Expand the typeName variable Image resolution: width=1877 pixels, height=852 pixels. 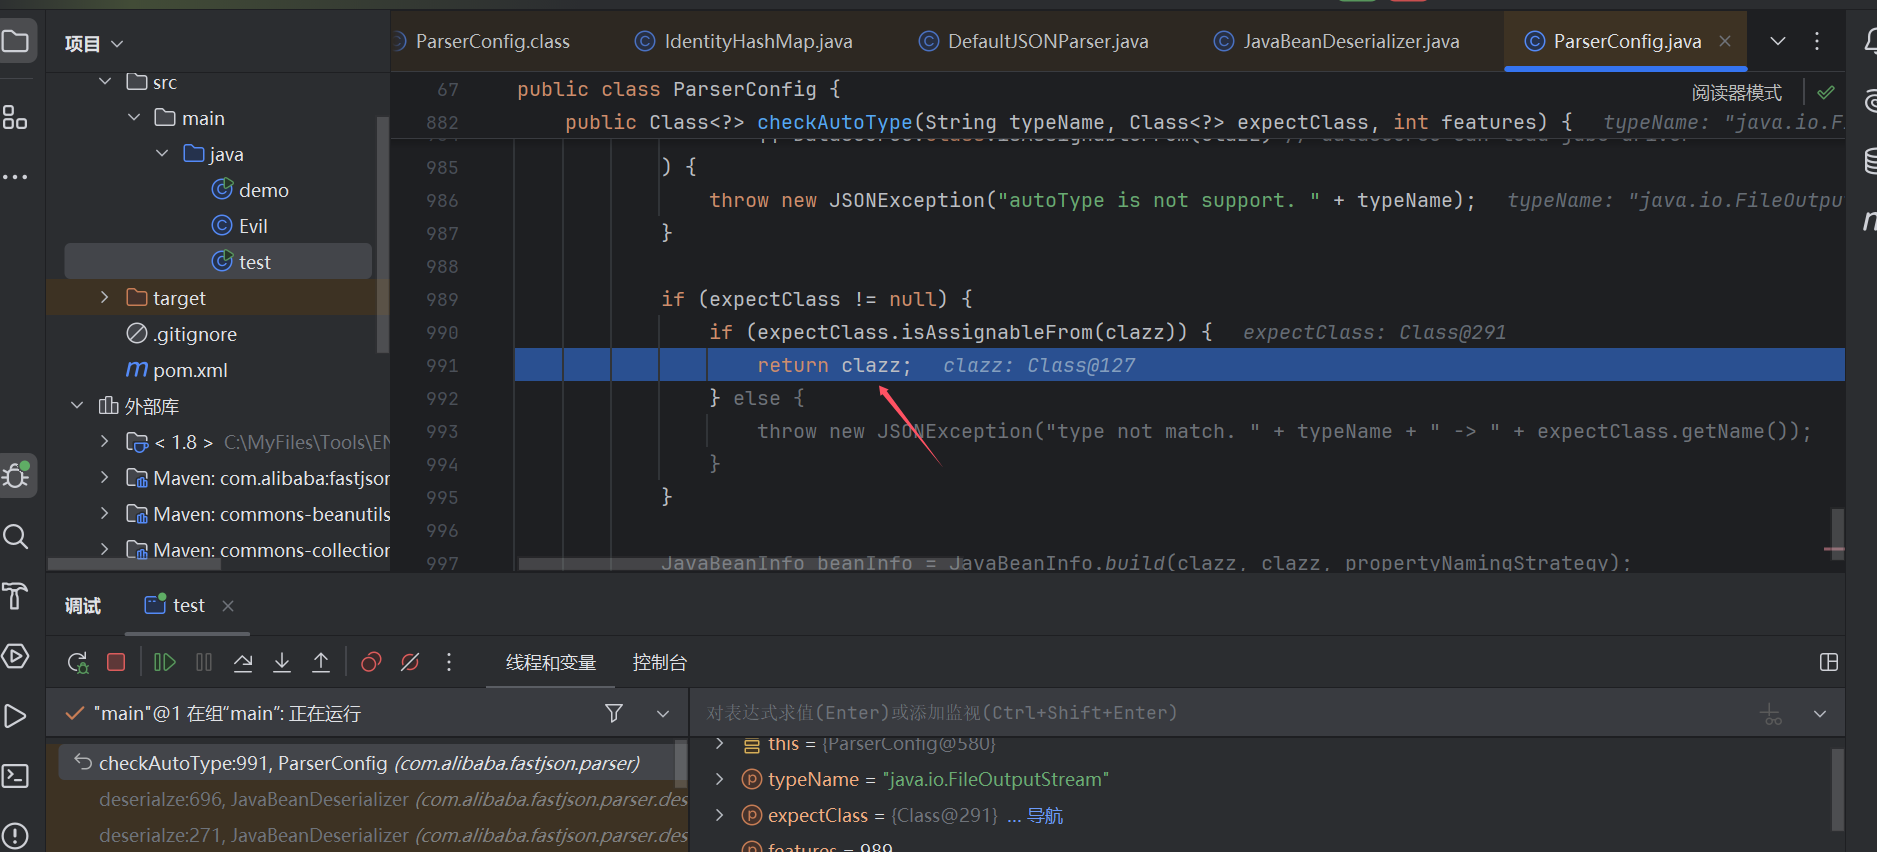719,779
